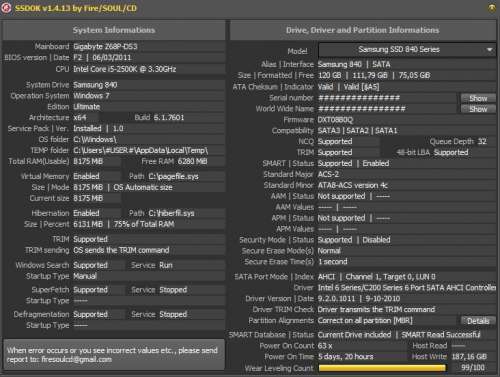Select mode value OS Automatic size
This screenshot has height=377, width=500.
(143, 187)
